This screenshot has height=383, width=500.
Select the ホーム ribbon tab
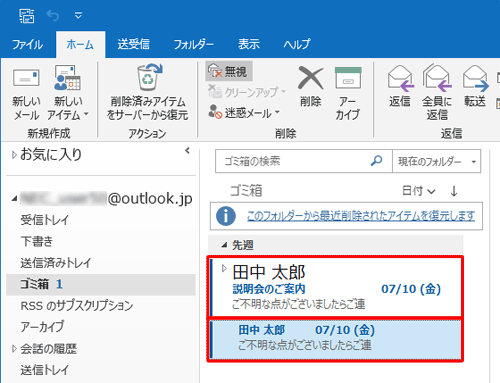click(80, 44)
